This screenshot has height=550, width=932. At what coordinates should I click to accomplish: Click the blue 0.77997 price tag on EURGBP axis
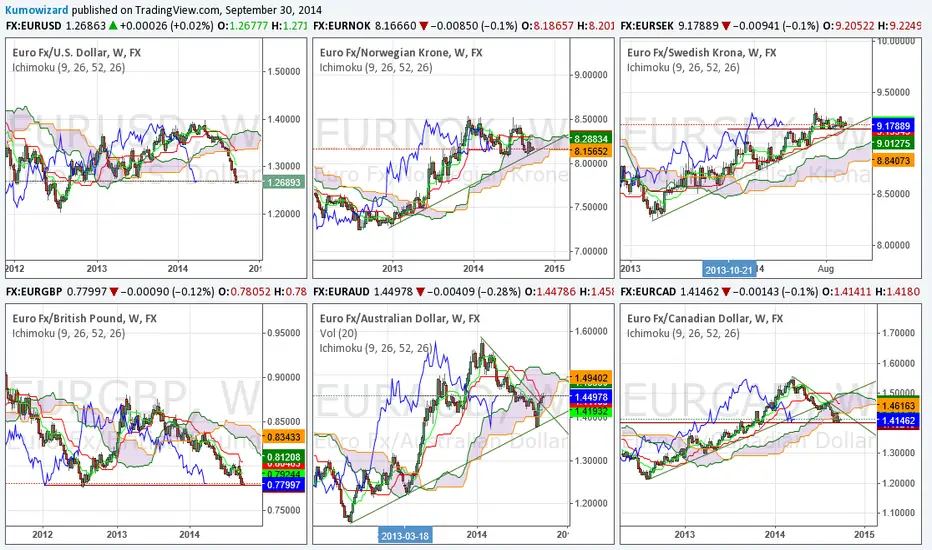(284, 485)
